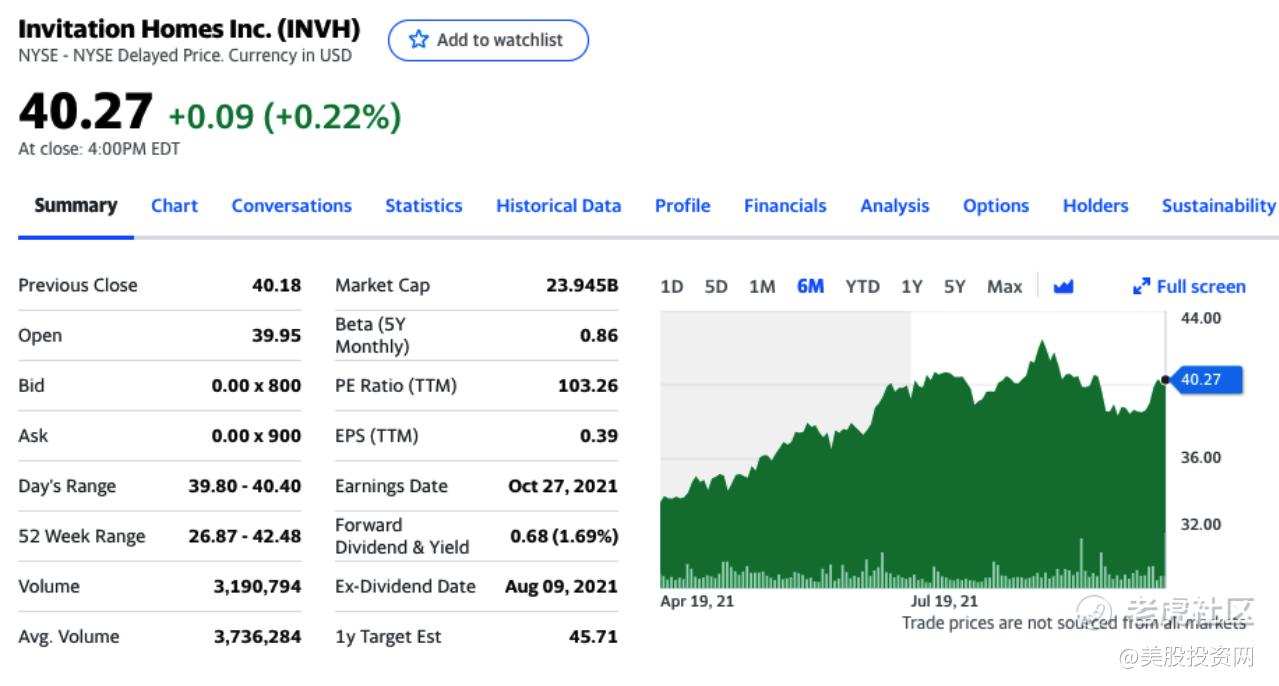Switch chart type with the mountain chart icon

pos(1063,287)
